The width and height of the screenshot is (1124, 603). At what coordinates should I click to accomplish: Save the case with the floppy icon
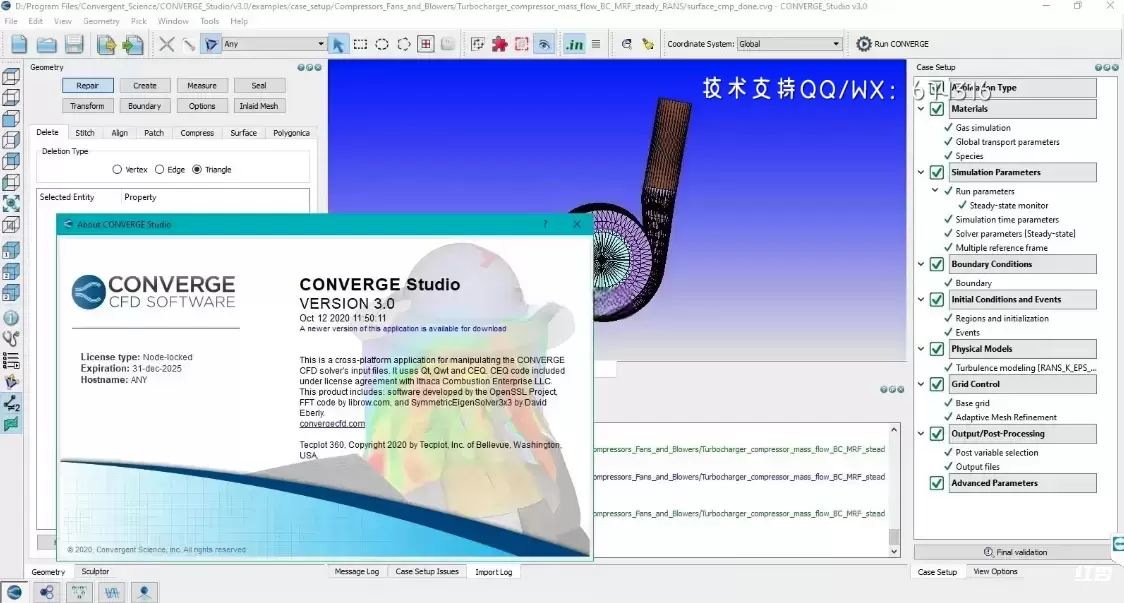point(74,44)
